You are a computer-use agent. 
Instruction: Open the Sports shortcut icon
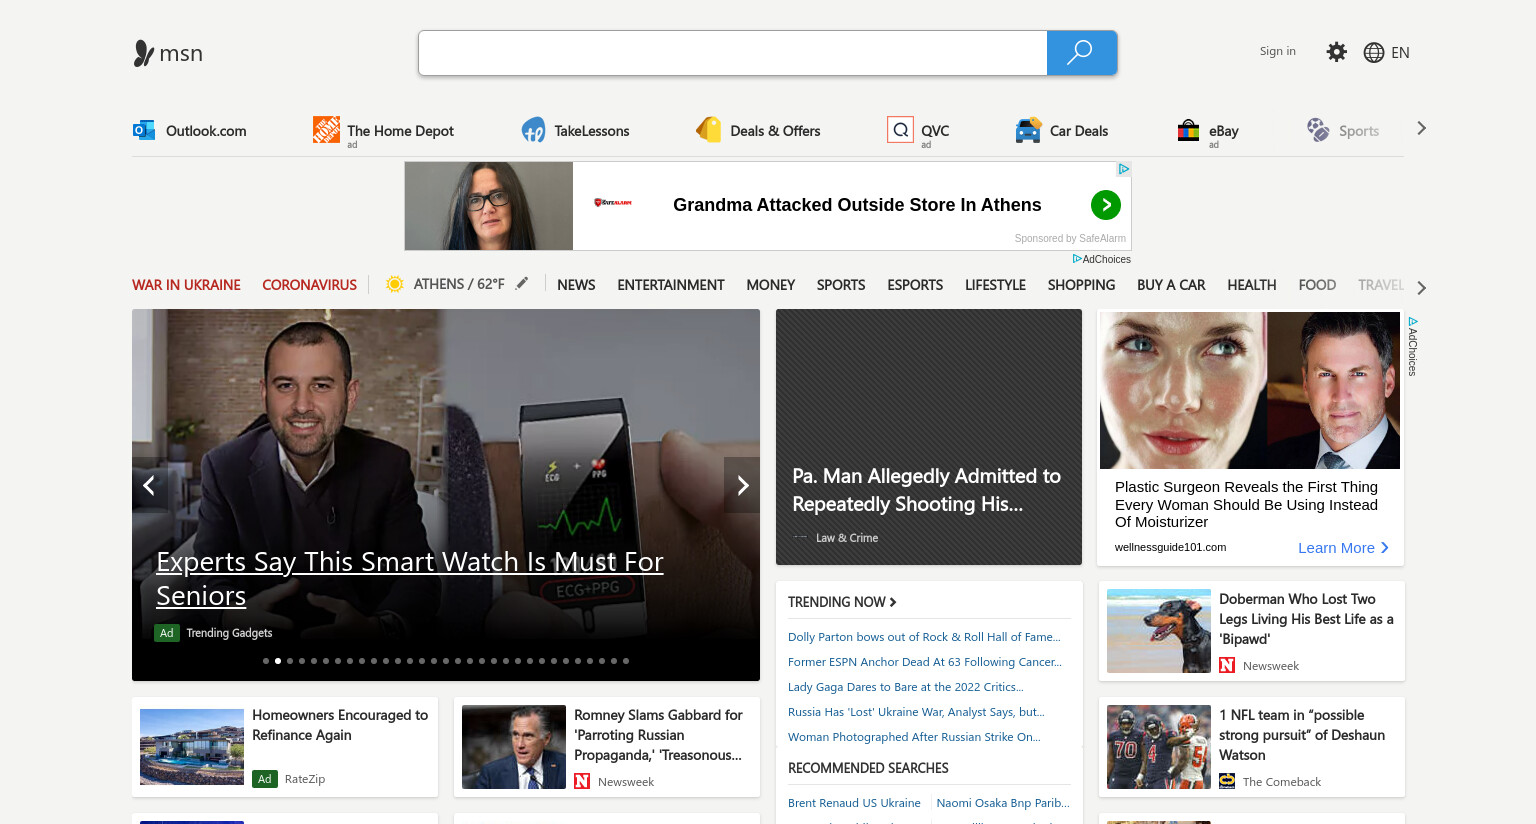1318,130
